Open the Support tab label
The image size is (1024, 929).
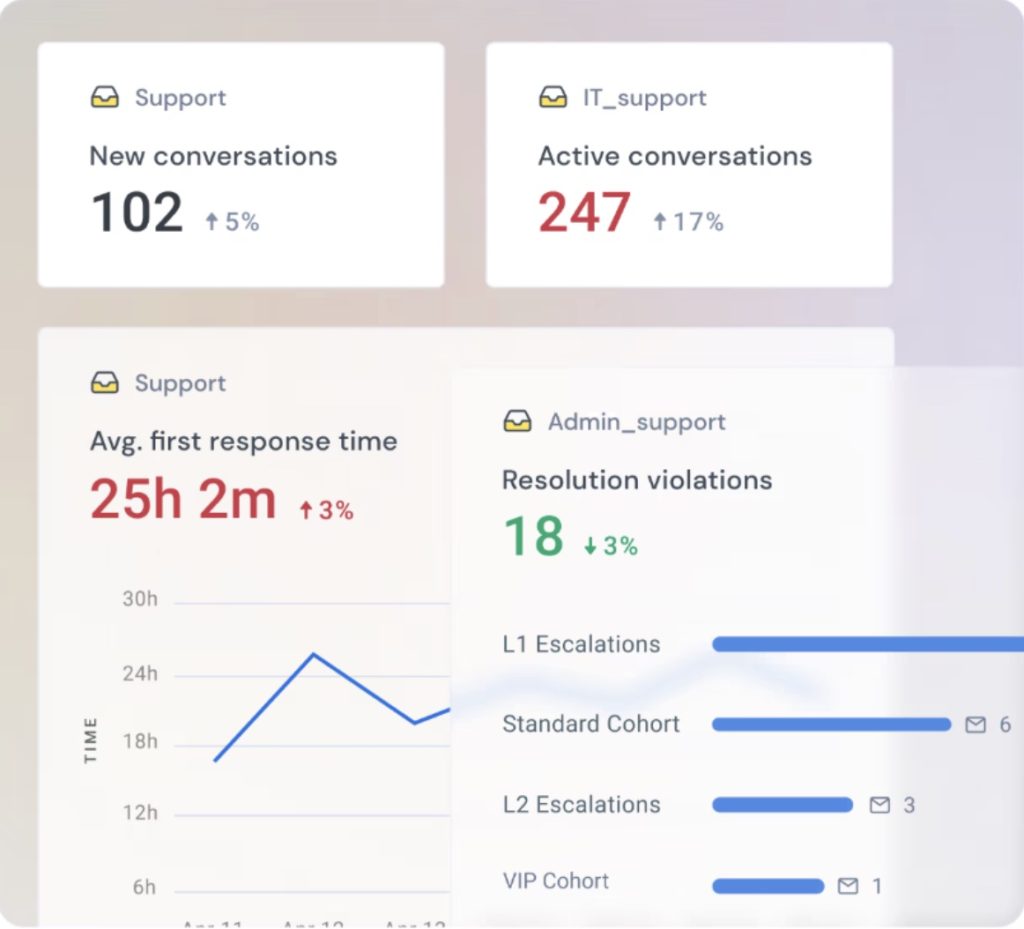coord(180,97)
